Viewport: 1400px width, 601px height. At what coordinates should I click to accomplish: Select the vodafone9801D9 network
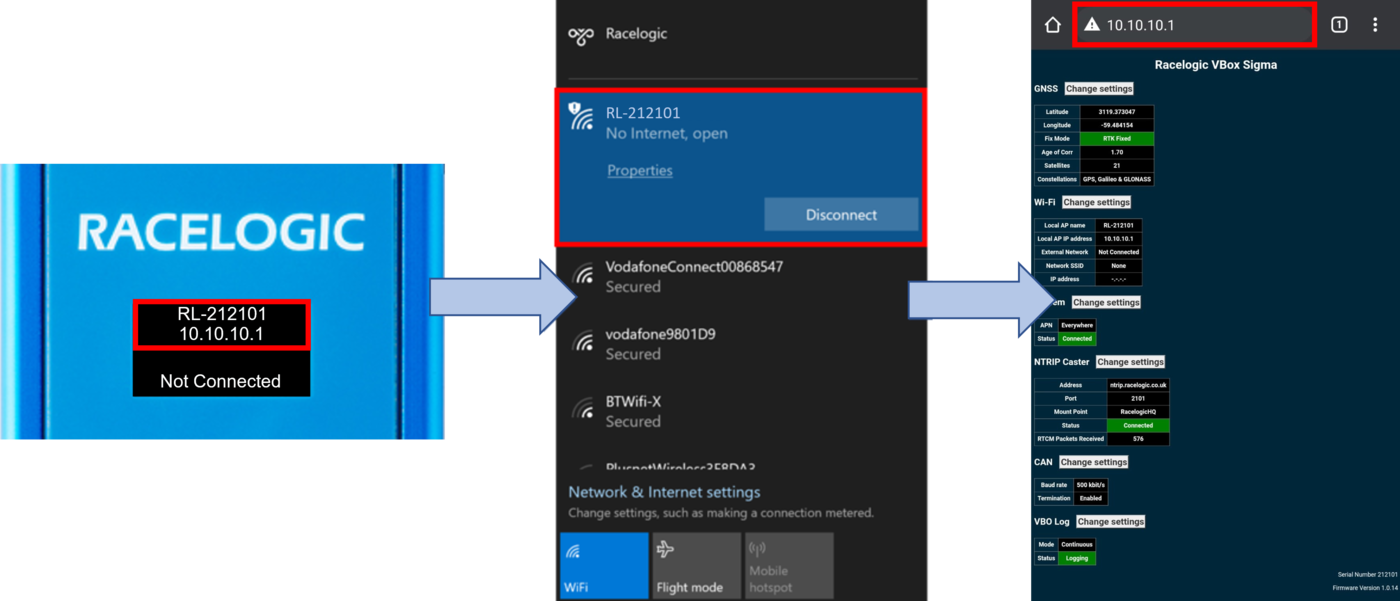[x=741, y=344]
